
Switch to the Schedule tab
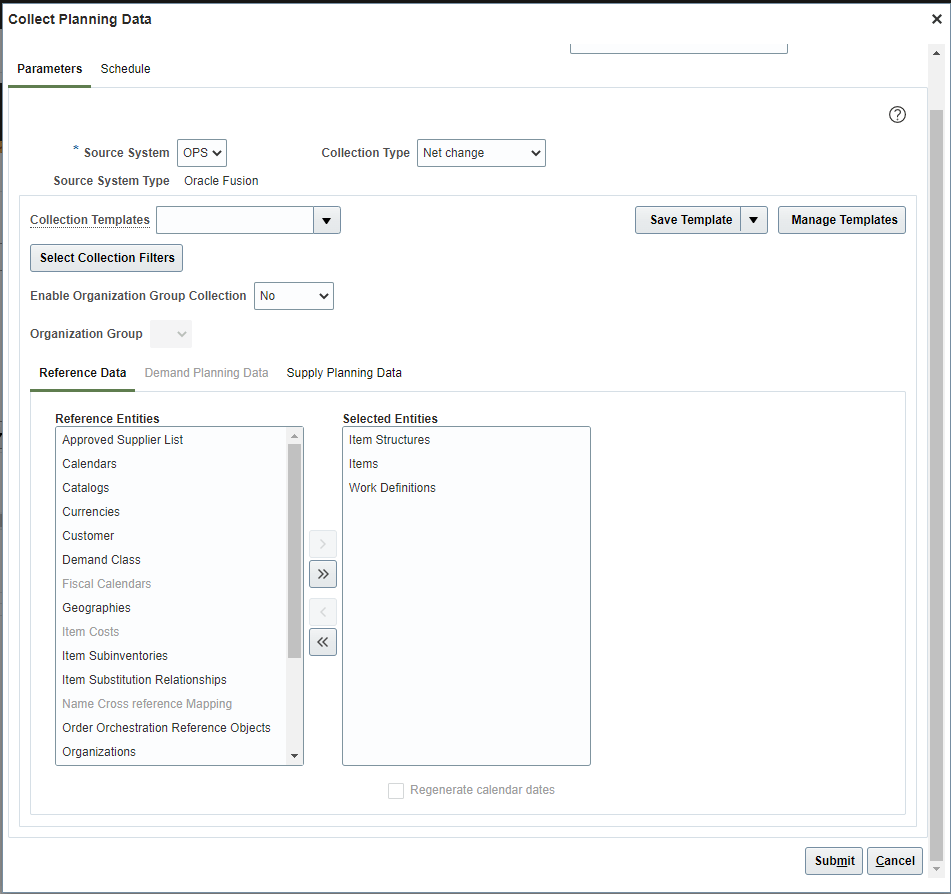(125, 69)
